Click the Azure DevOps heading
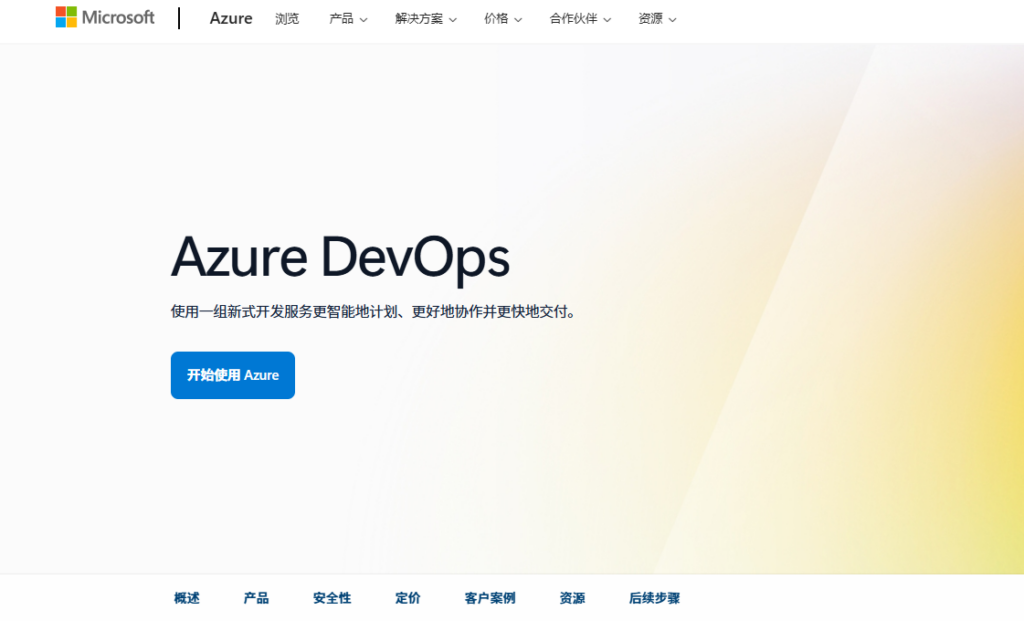 (x=340, y=258)
